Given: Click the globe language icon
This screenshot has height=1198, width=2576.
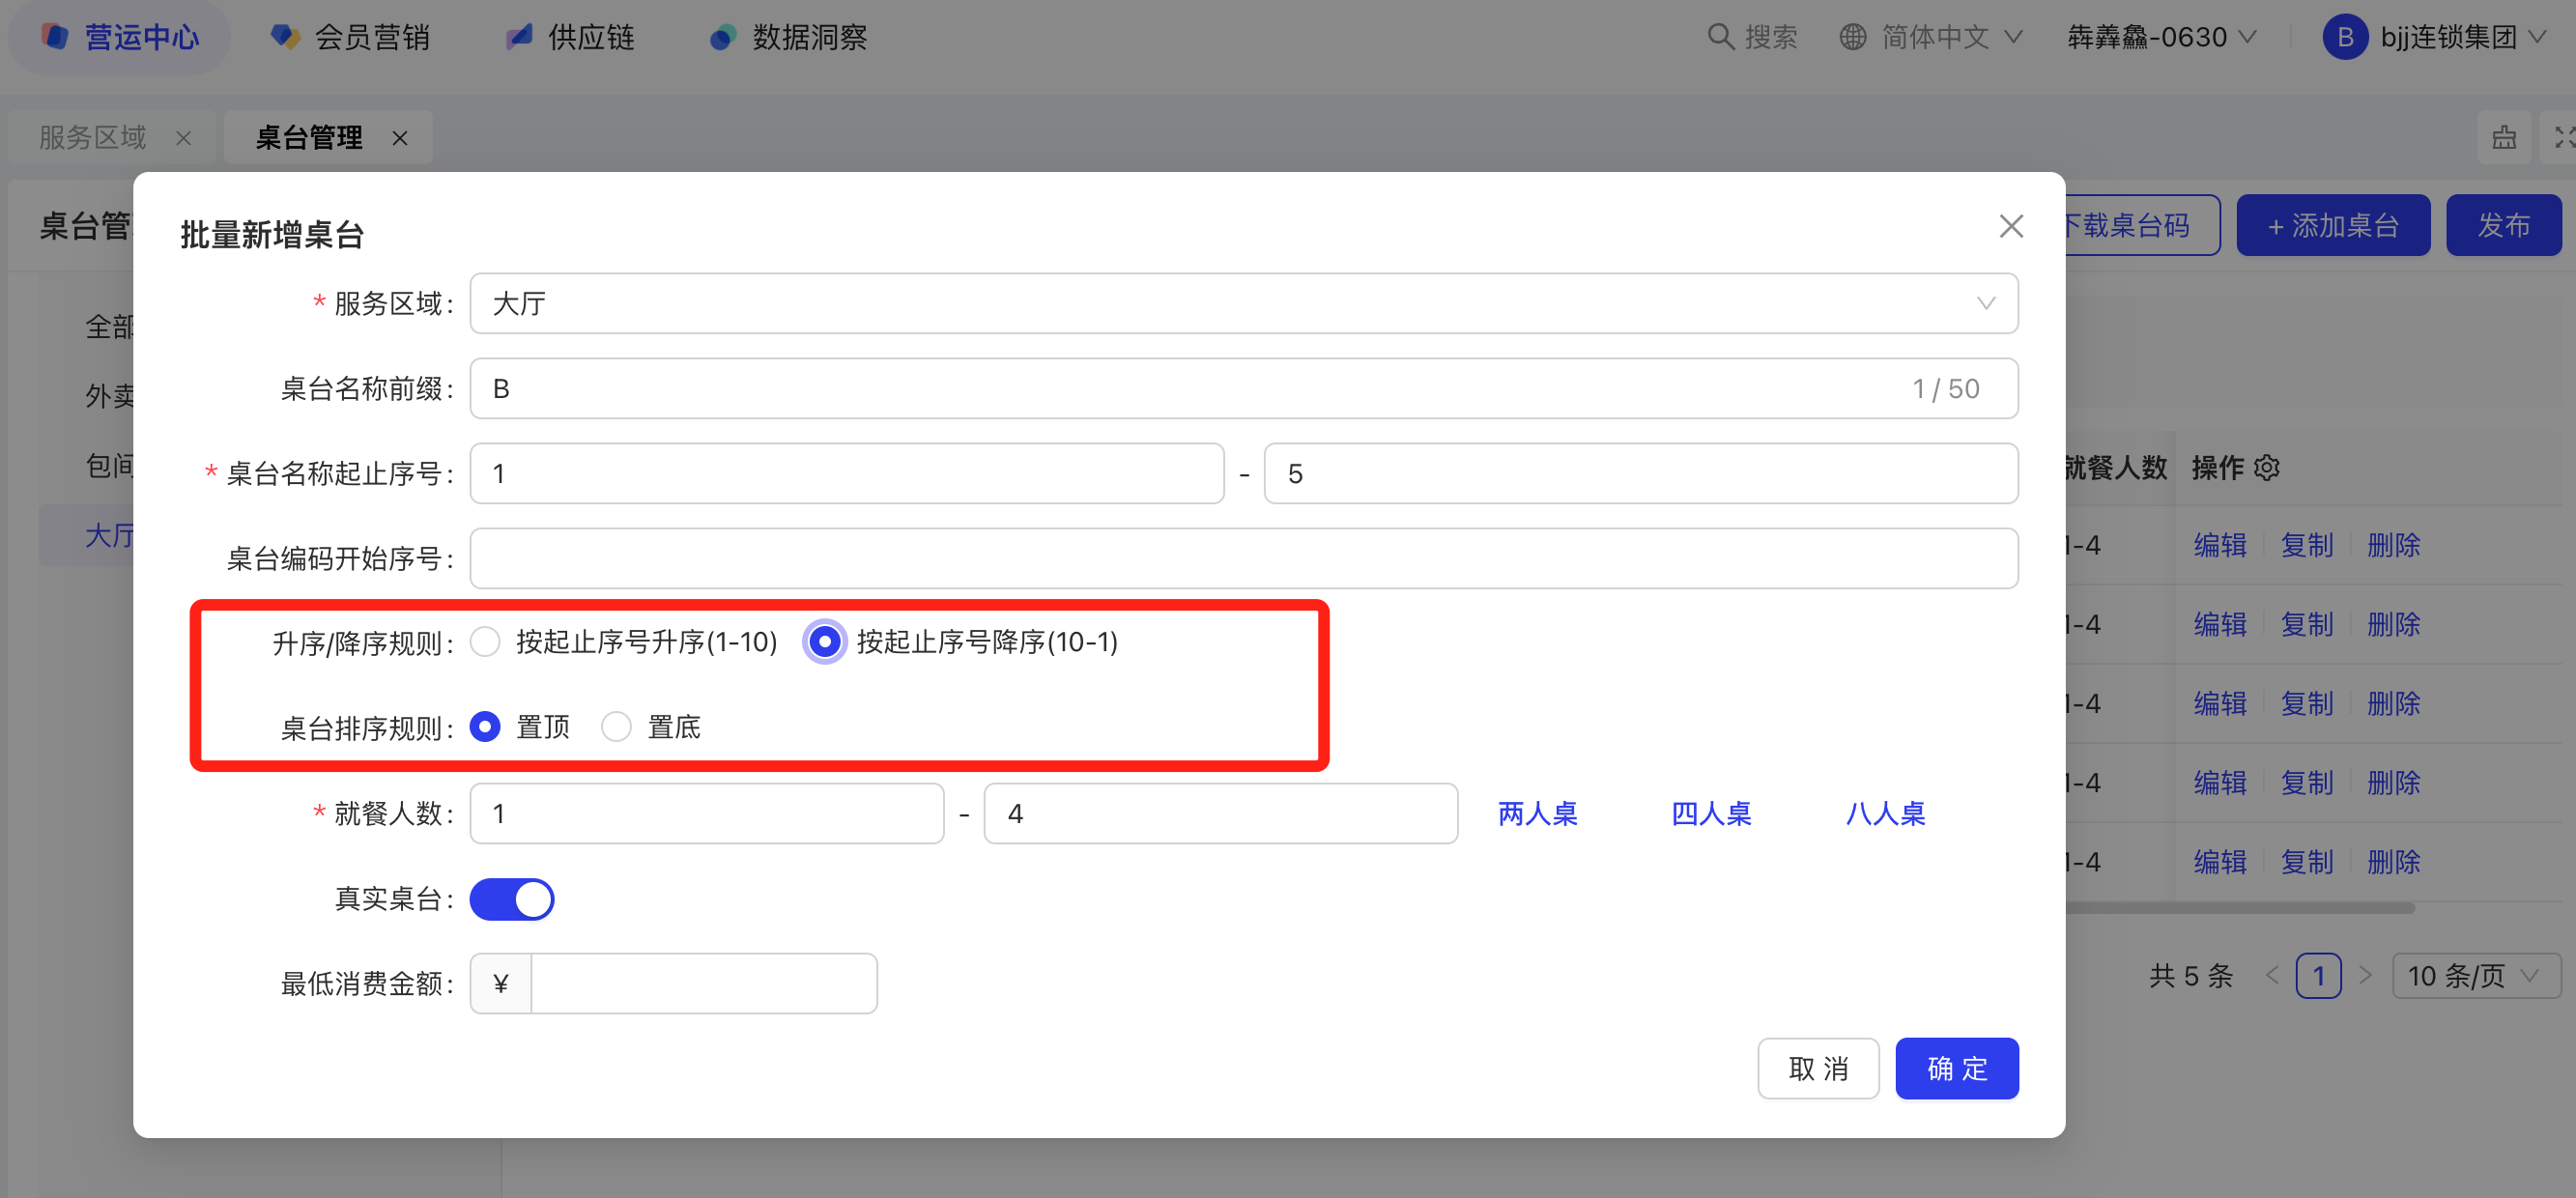Looking at the screenshot, I should [1852, 37].
